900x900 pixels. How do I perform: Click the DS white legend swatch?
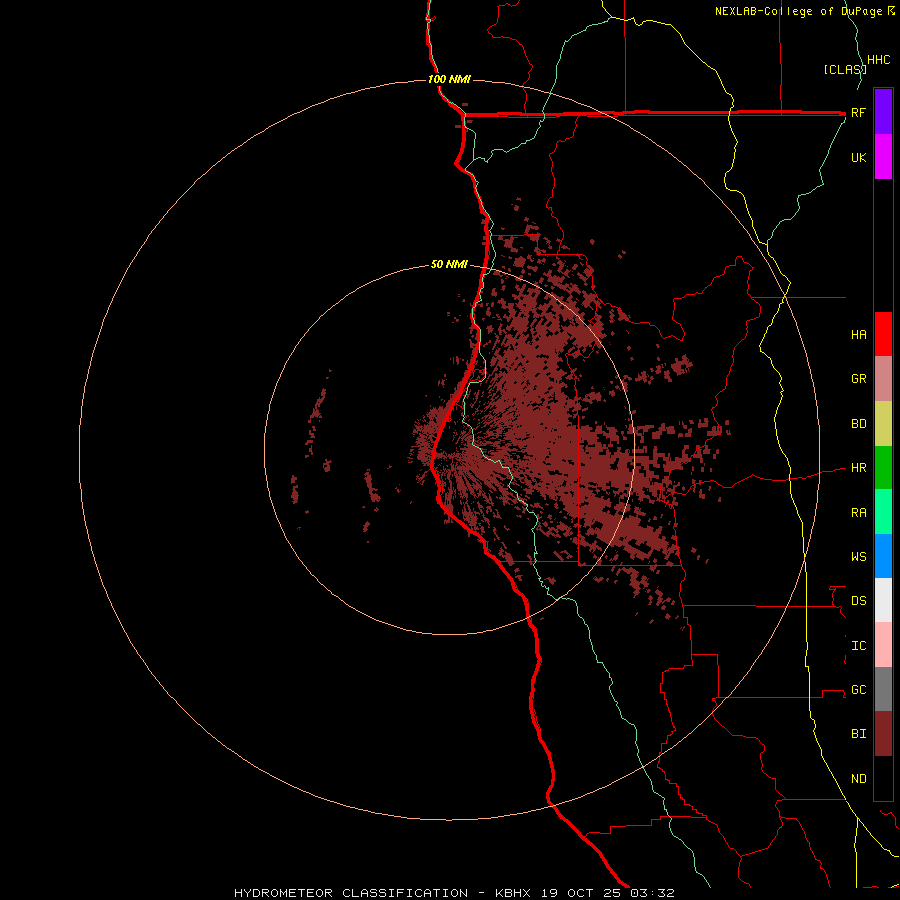[x=883, y=600]
